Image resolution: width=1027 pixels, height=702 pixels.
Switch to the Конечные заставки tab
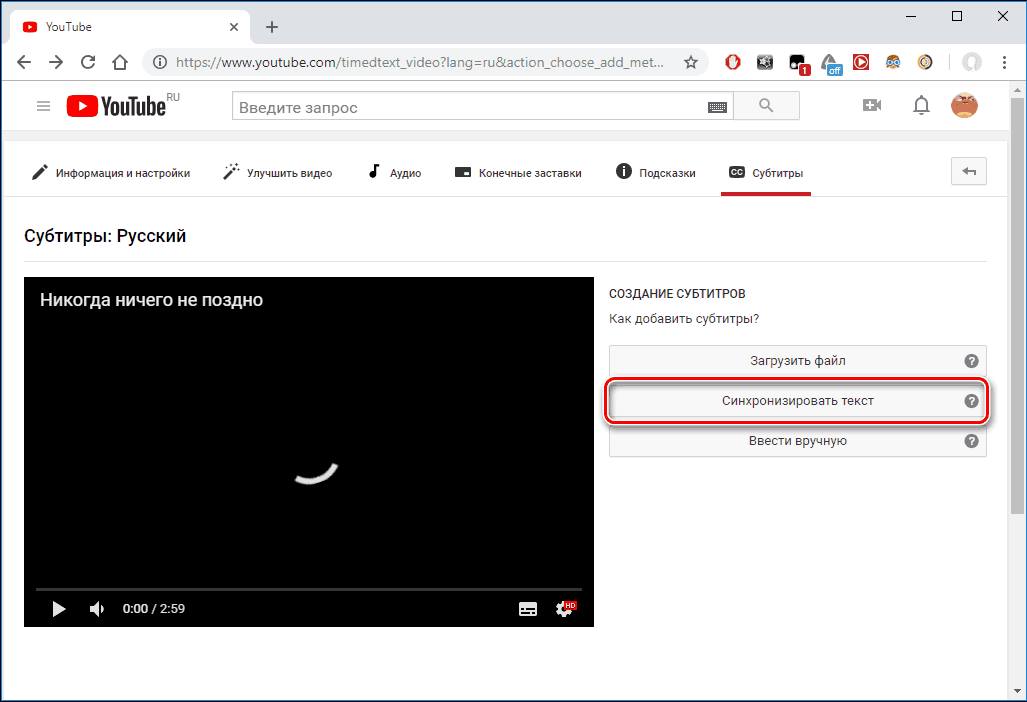point(517,173)
